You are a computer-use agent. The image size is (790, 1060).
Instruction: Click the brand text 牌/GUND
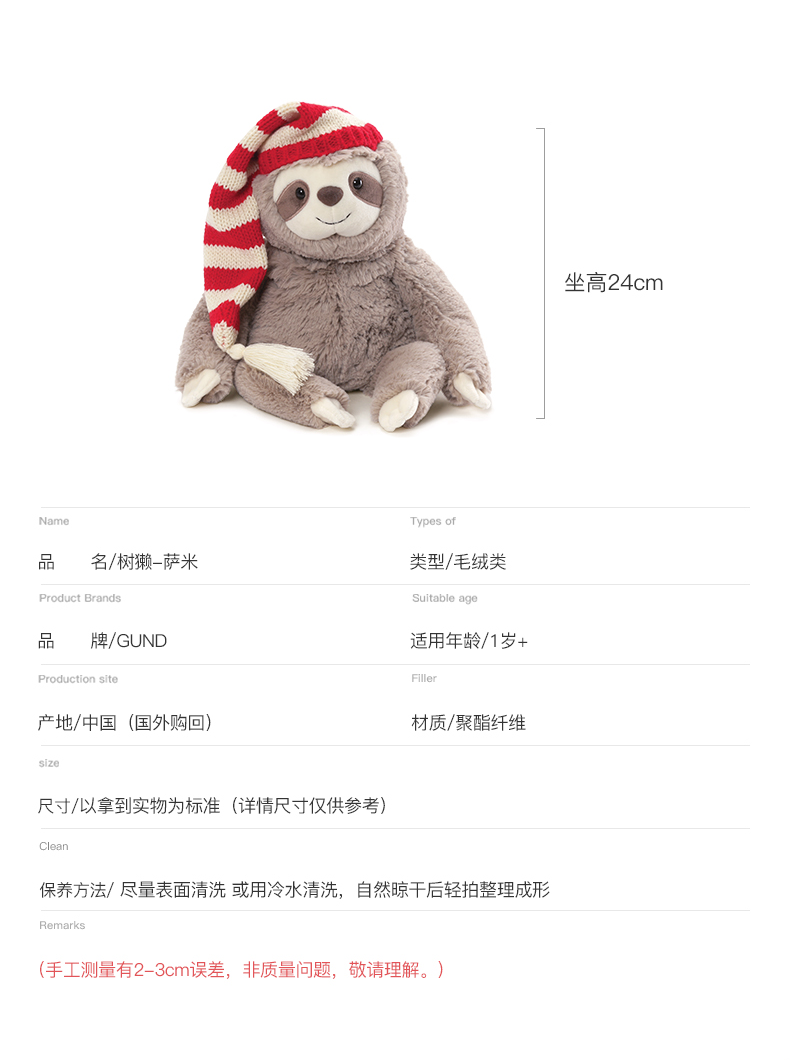pyautogui.click(x=128, y=641)
